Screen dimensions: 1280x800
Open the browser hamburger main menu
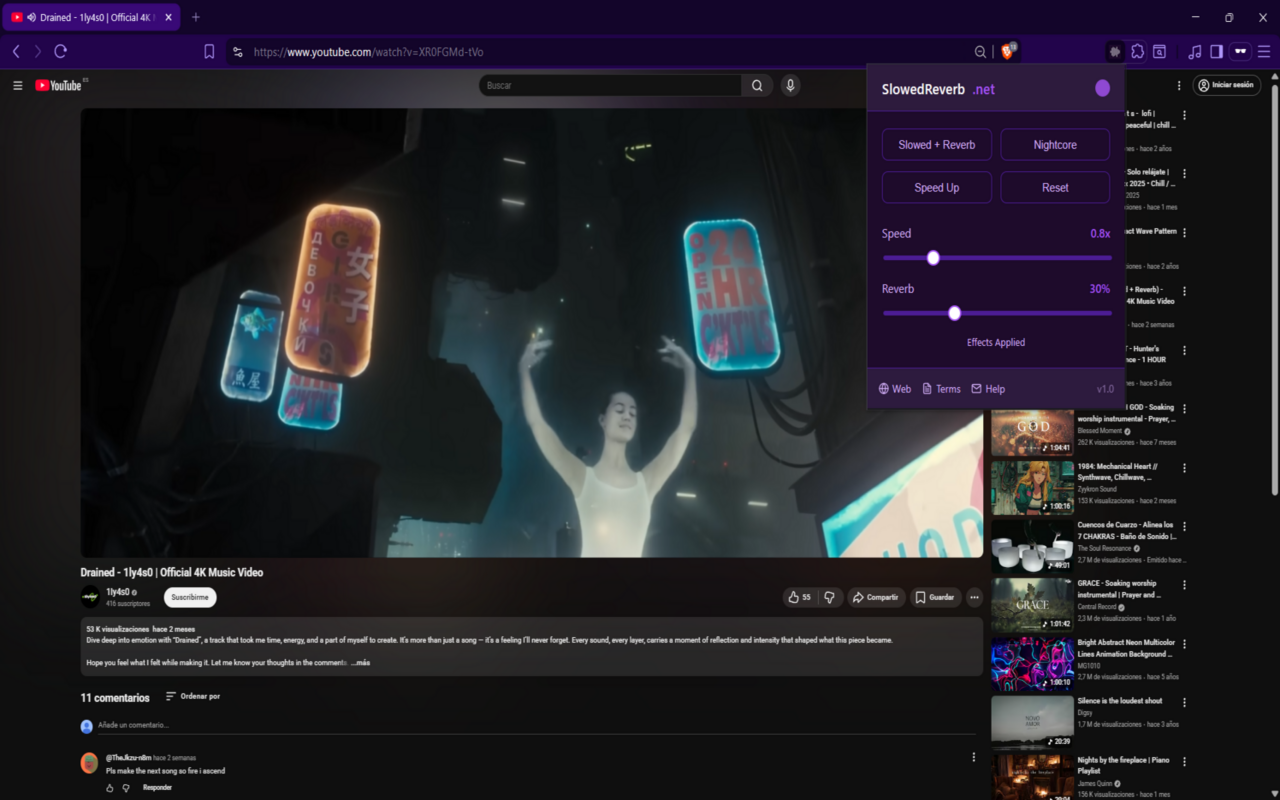[x=1265, y=51]
